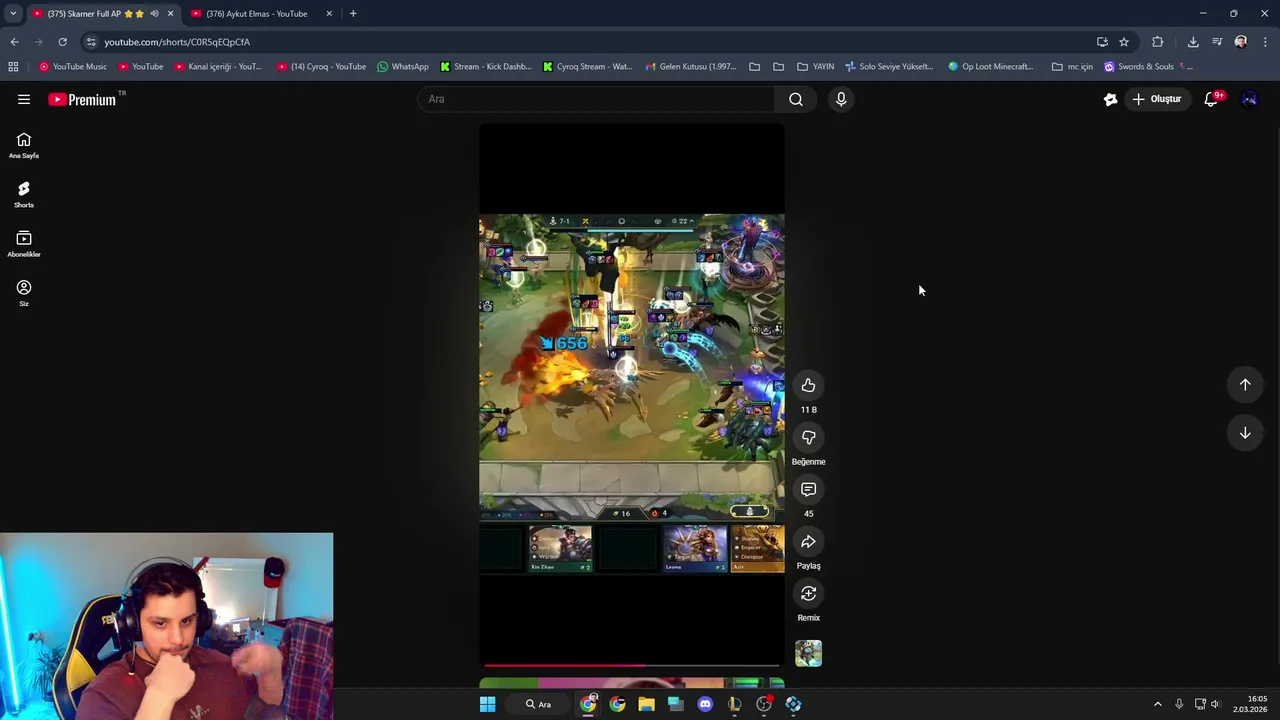The height and width of the screenshot is (720, 1280).
Task: Click the Remix button
Action: click(808, 594)
